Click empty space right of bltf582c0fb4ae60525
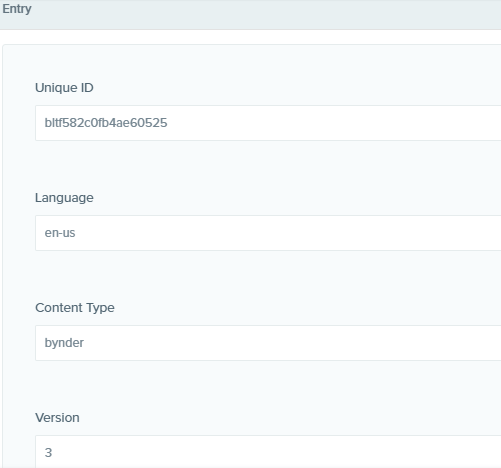501x468 pixels. tap(333, 123)
